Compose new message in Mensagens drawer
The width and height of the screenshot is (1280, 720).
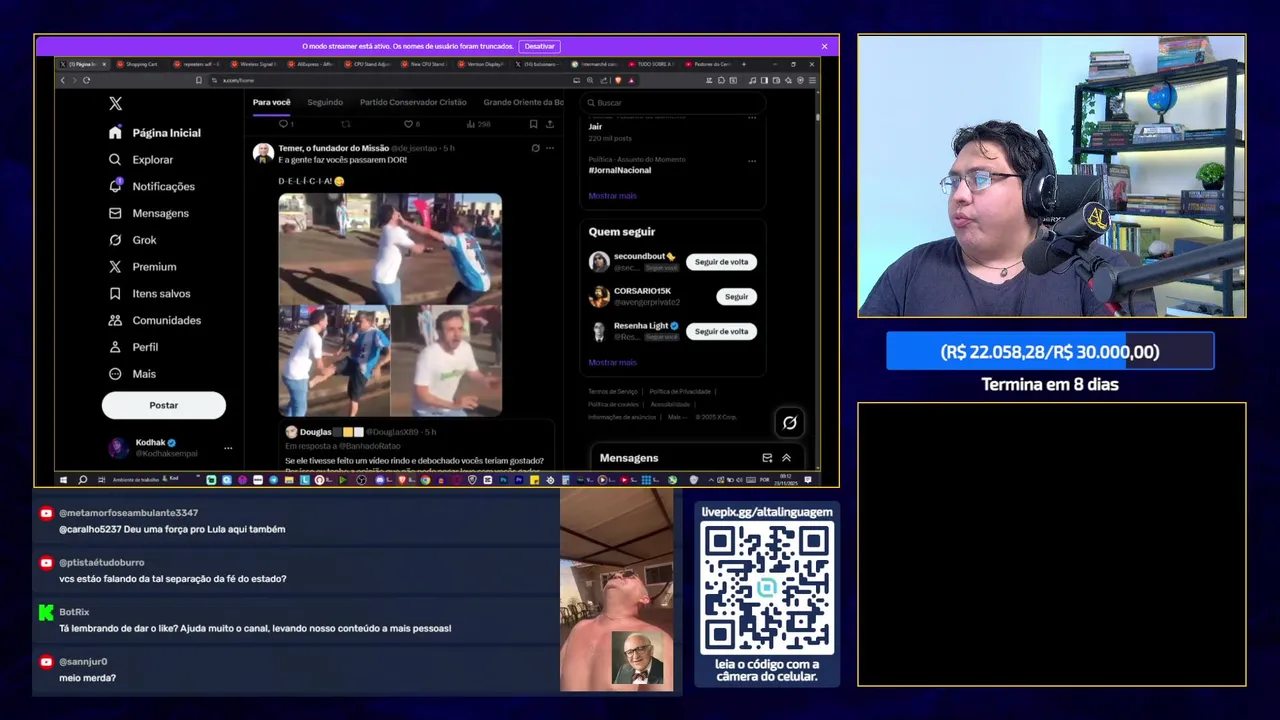[767, 458]
